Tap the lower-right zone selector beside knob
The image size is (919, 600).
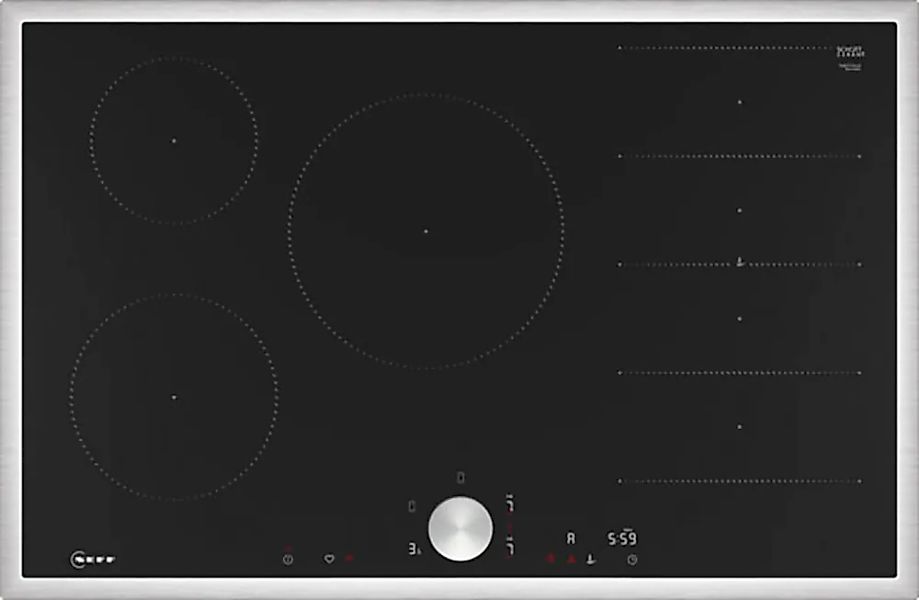pos(509,548)
